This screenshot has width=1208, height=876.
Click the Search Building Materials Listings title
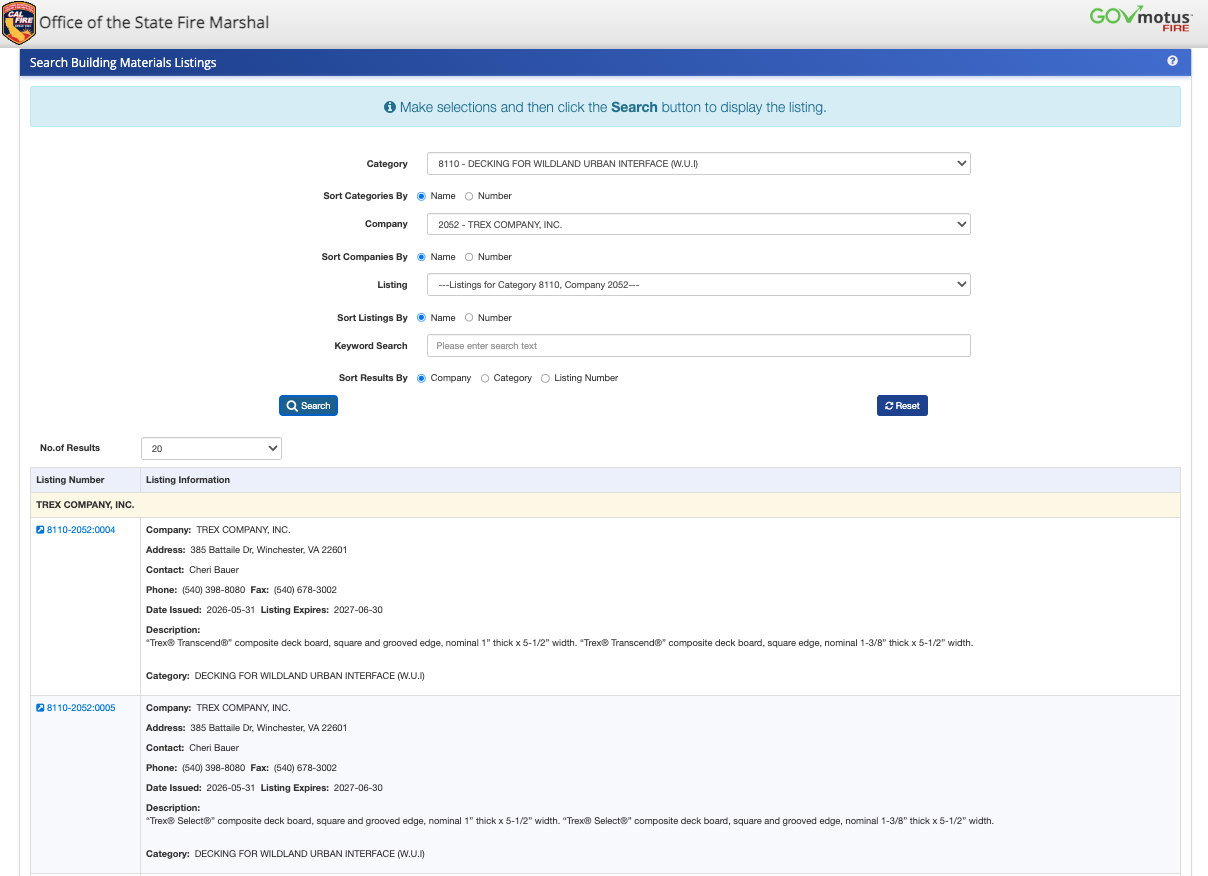[123, 62]
